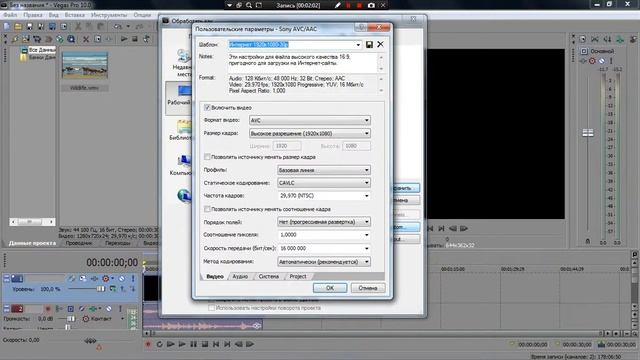Open the Вид menu
This screenshot has height=360, width=640.
(53, 15)
